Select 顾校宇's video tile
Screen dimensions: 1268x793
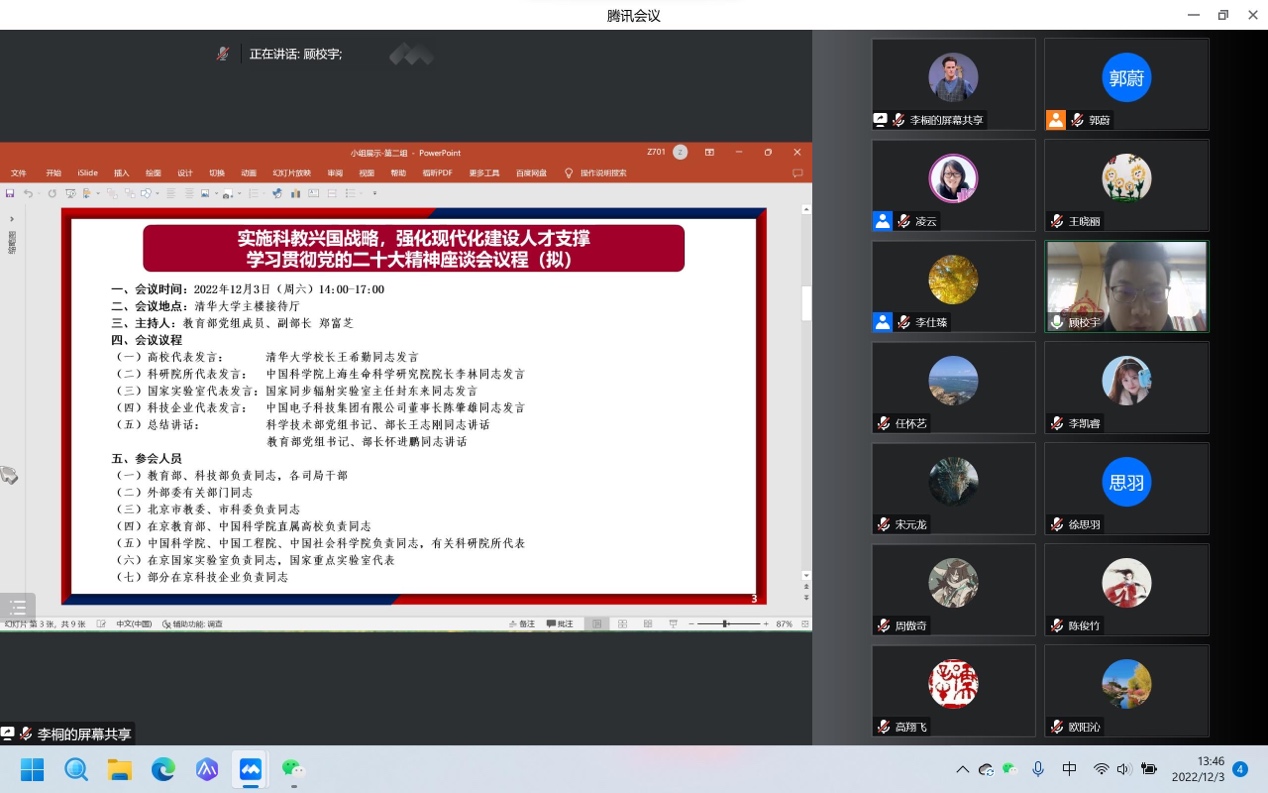(1126, 286)
